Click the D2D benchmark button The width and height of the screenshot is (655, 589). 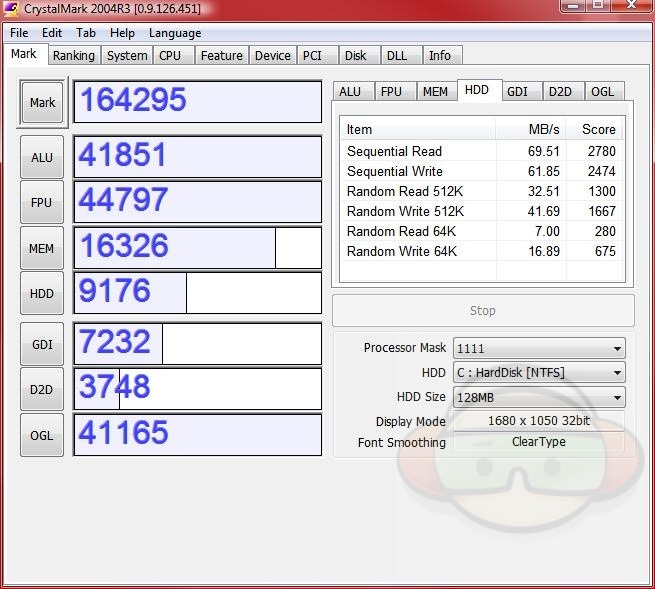(x=42, y=389)
